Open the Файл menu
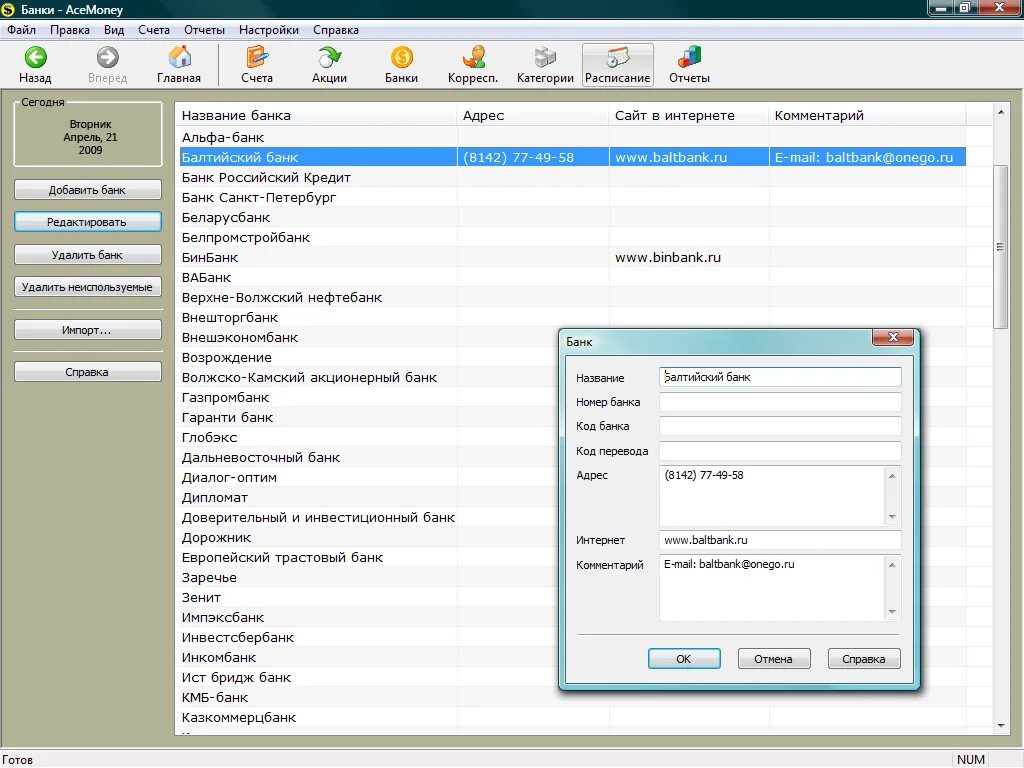This screenshot has width=1024, height=768. click(21, 30)
